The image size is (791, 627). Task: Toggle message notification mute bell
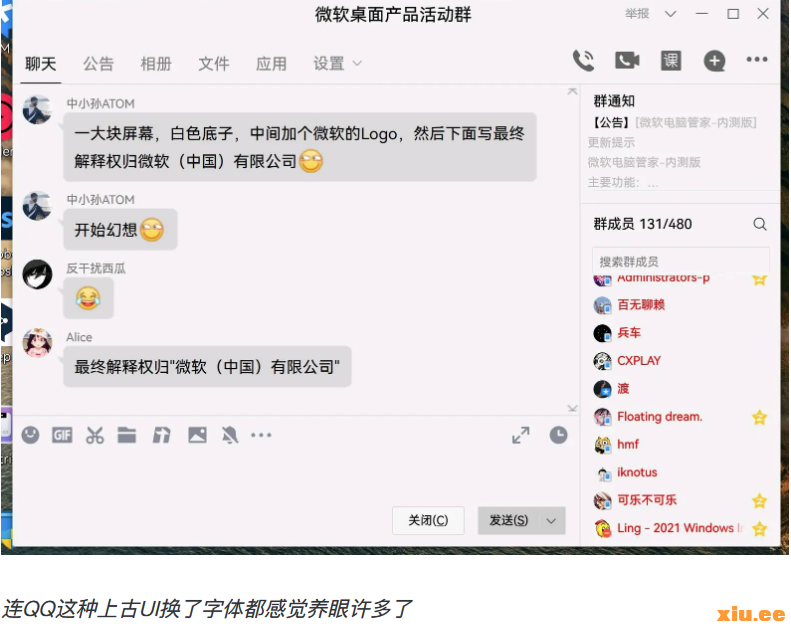click(x=230, y=435)
